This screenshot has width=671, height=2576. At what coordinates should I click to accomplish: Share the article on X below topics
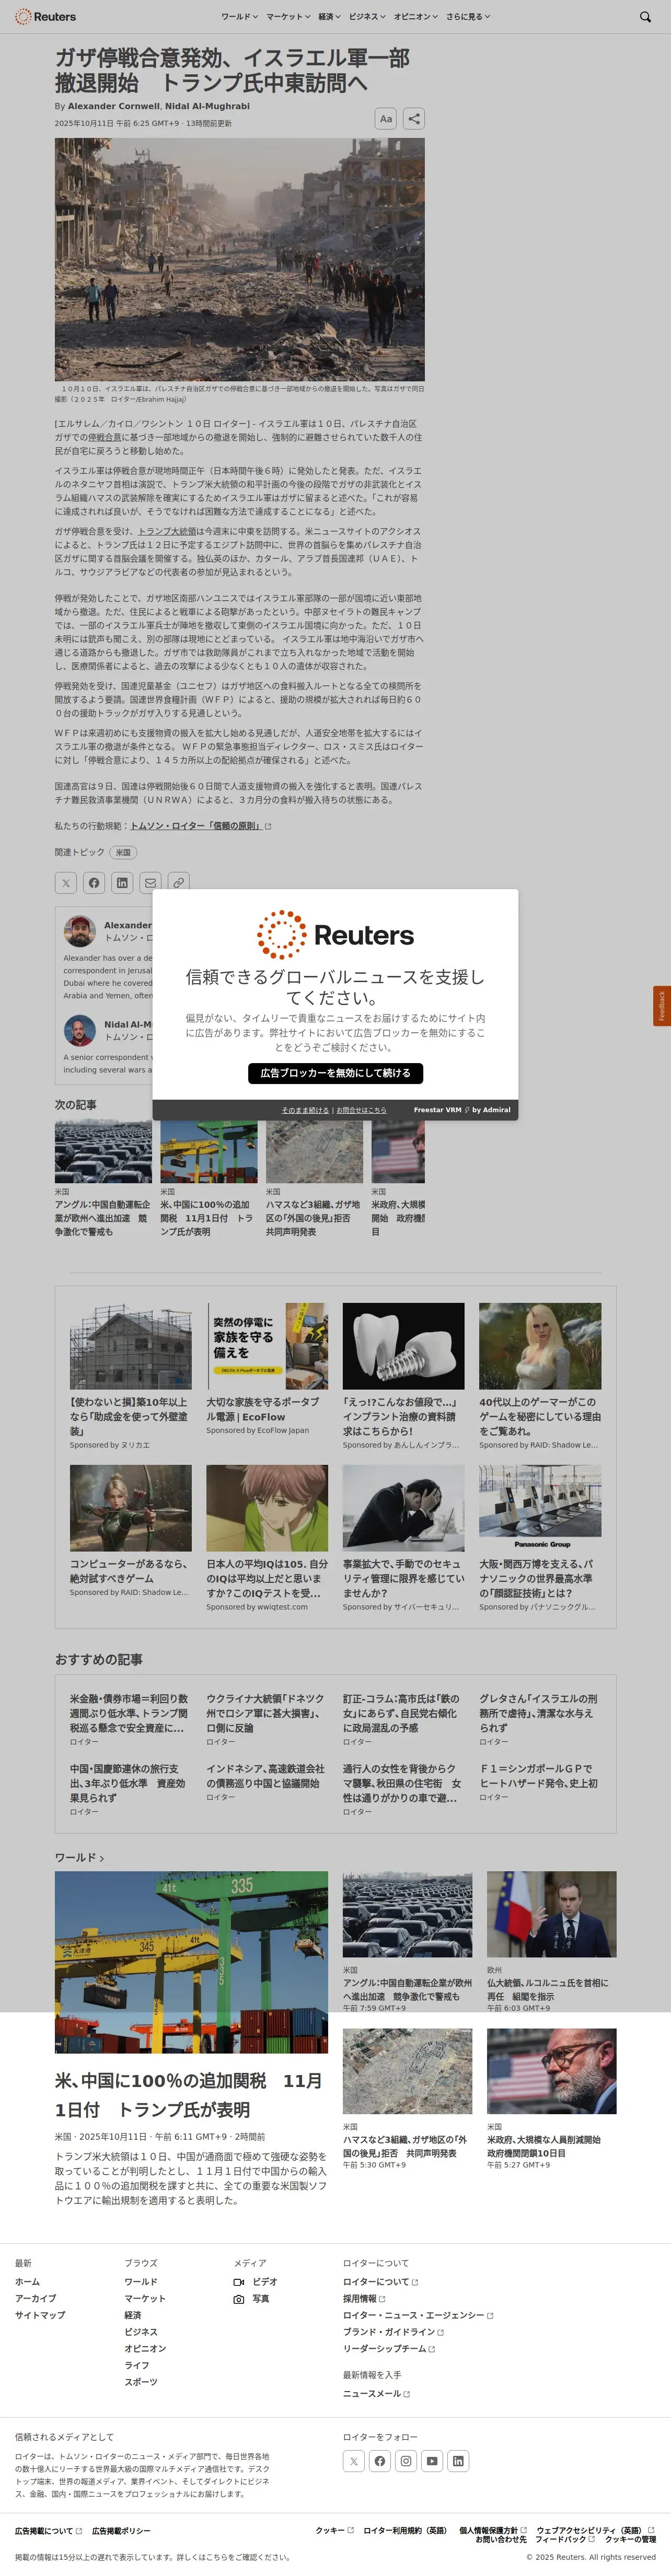pyautogui.click(x=65, y=883)
